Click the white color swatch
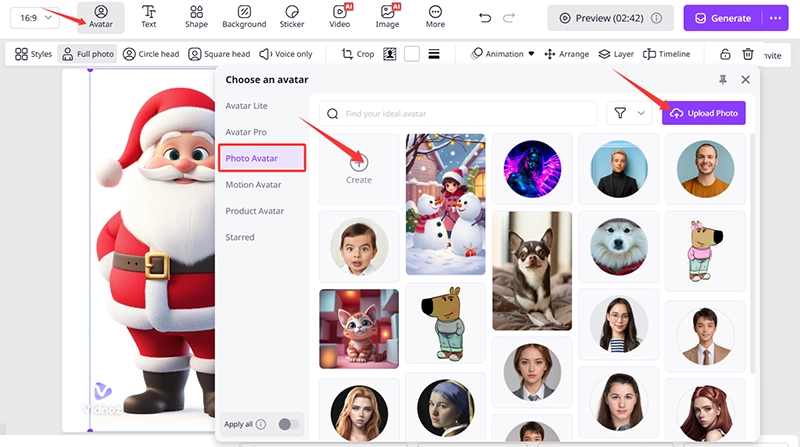 (412, 54)
